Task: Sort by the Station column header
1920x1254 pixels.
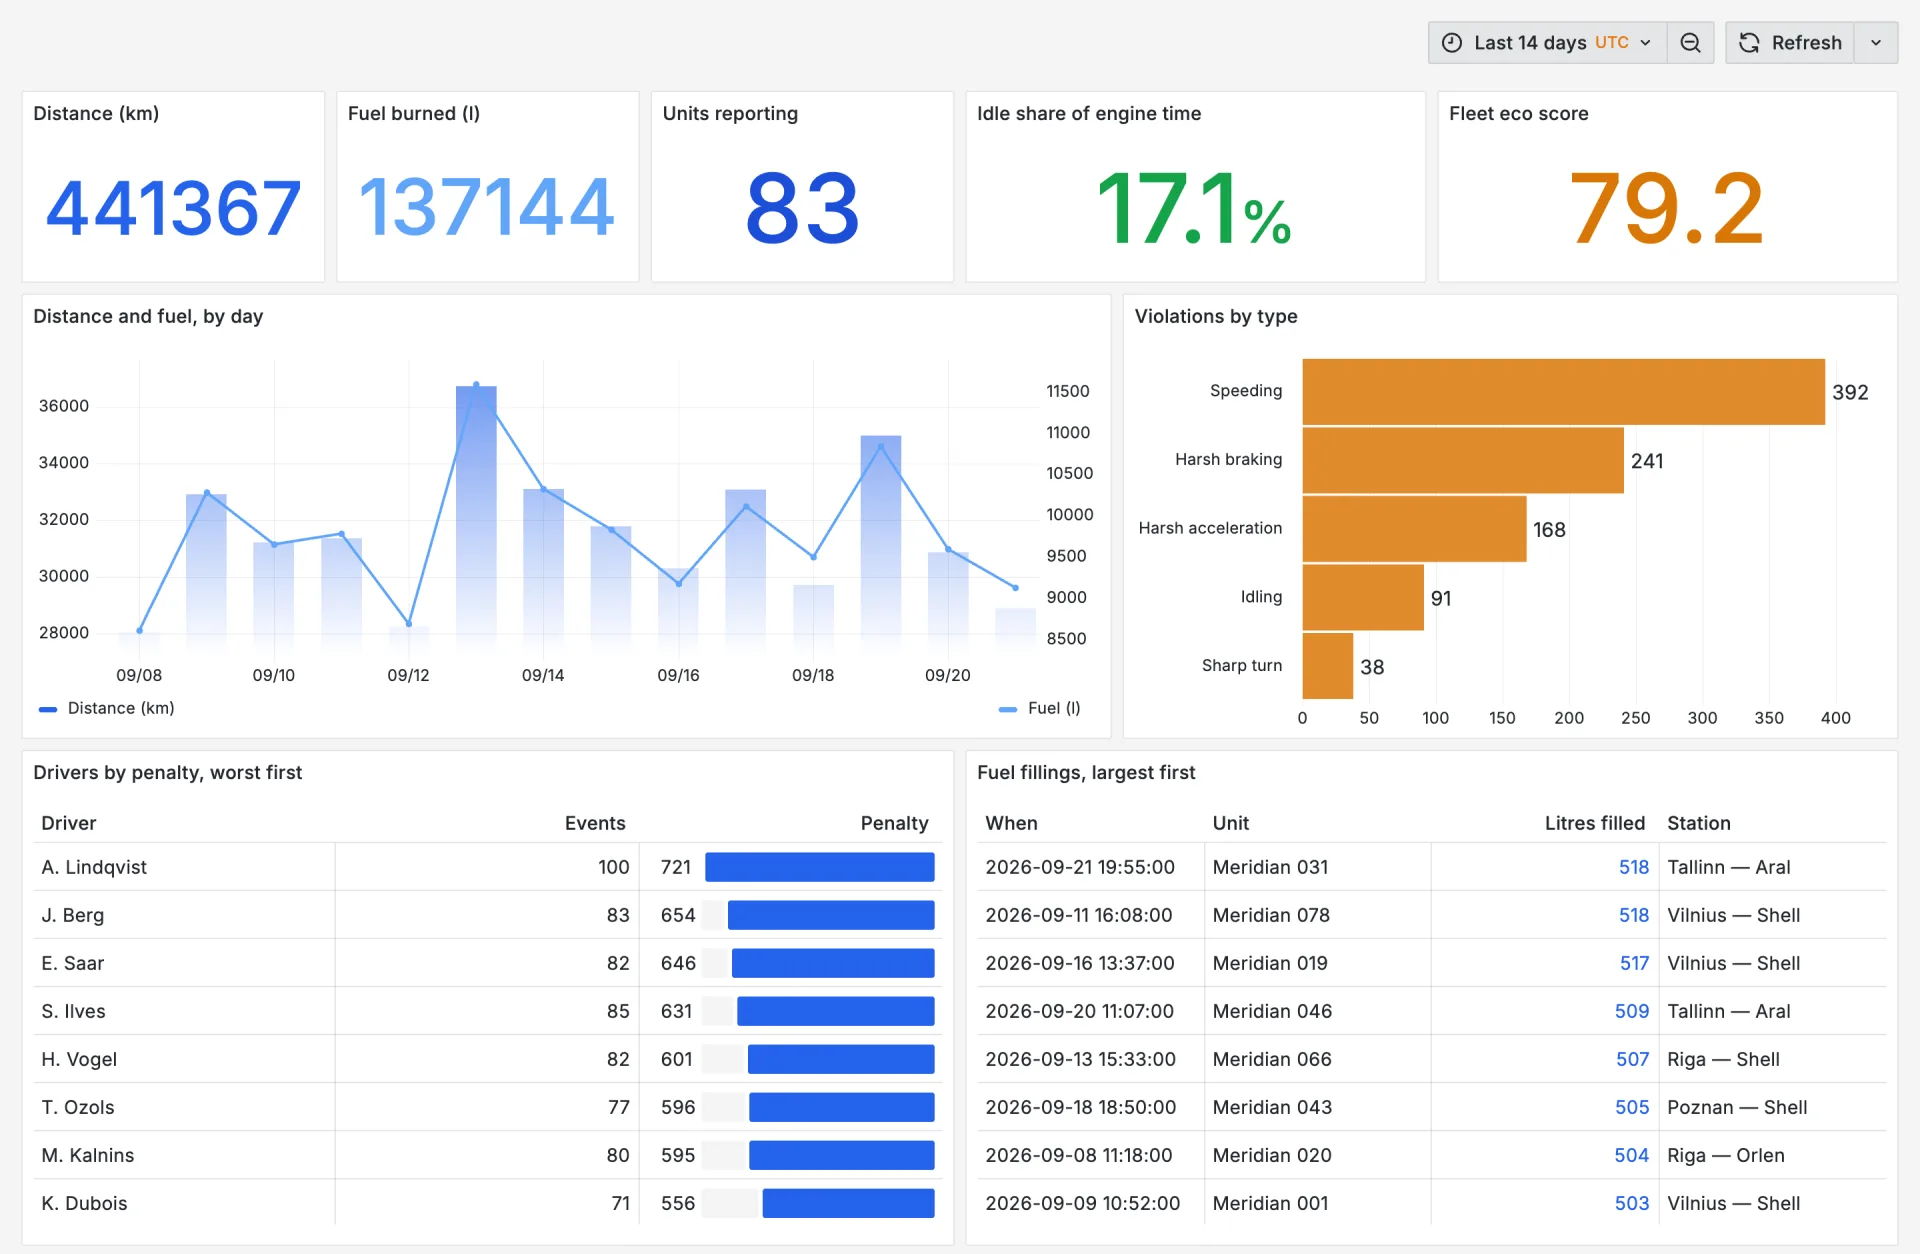Action: [x=1698, y=823]
